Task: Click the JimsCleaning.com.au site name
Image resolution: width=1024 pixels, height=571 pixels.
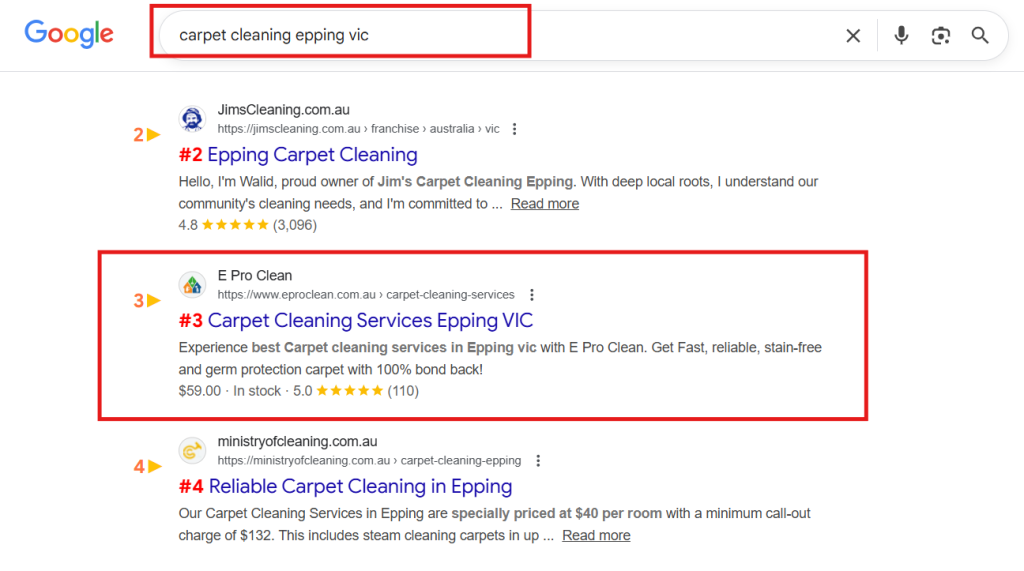Action: pyautogui.click(x=284, y=110)
